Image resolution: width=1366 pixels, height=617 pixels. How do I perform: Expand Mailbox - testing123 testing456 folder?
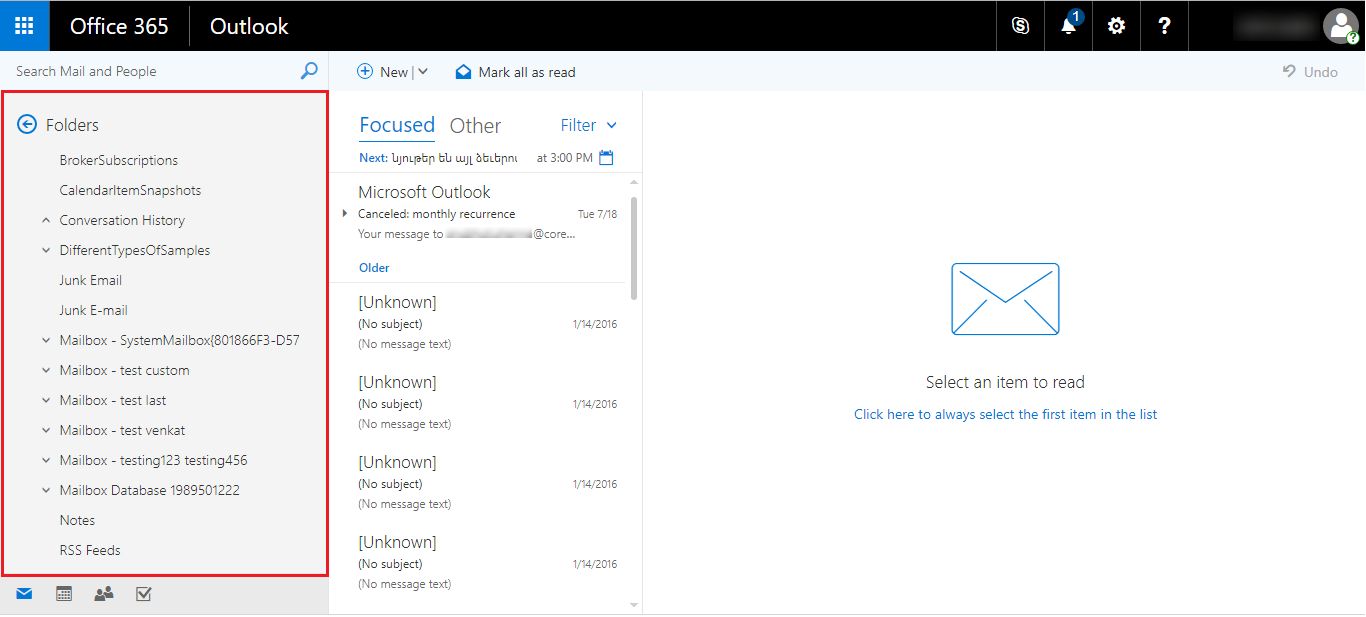click(x=46, y=460)
